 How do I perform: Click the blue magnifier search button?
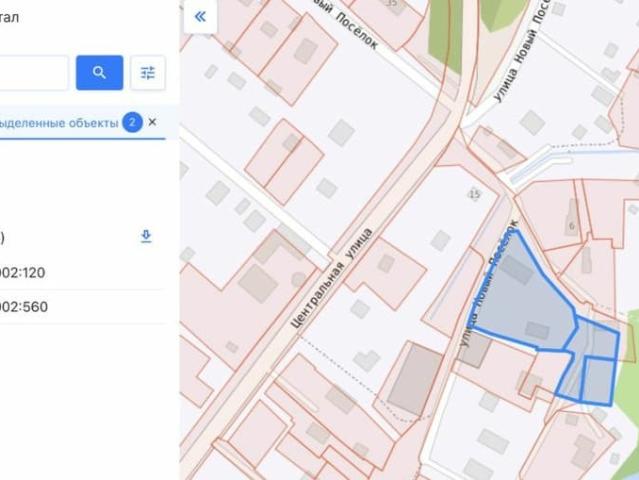coord(99,73)
